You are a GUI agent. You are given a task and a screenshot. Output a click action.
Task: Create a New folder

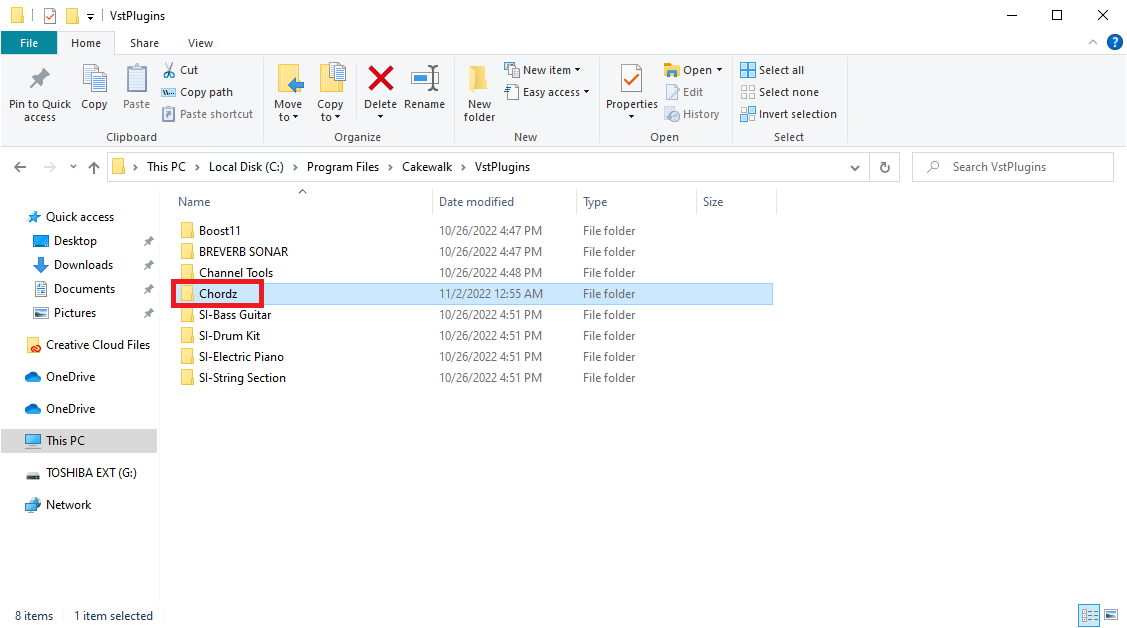(479, 93)
